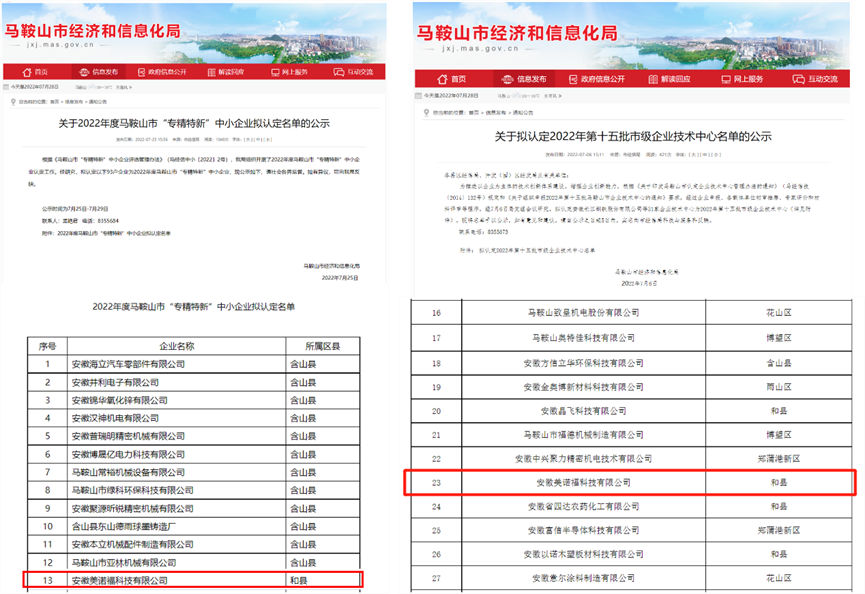Click the heading 2022年度马鞍山市"专精特新"中小企业拟认定名单

coord(194,307)
